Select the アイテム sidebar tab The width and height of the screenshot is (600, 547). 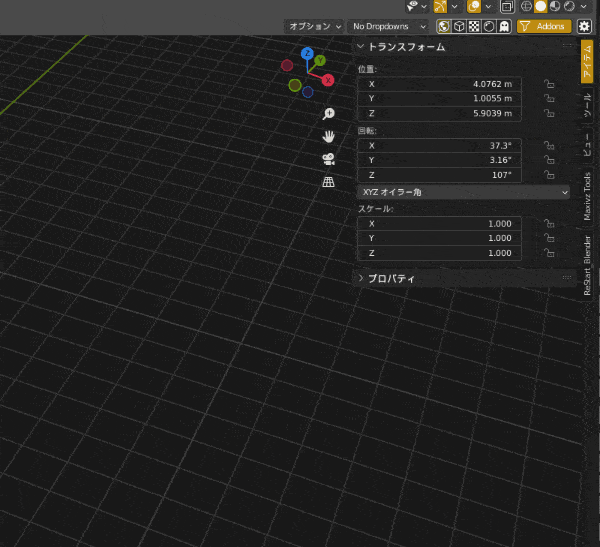[x=587, y=61]
